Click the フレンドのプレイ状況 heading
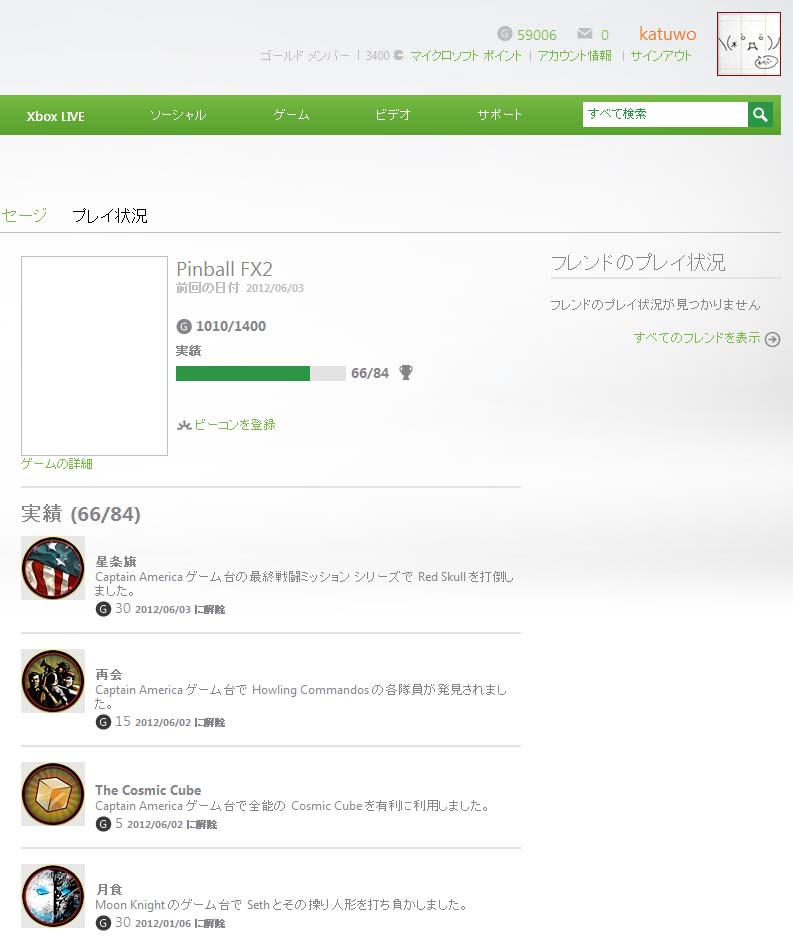Image resolution: width=793 pixels, height=943 pixels. pos(638,262)
